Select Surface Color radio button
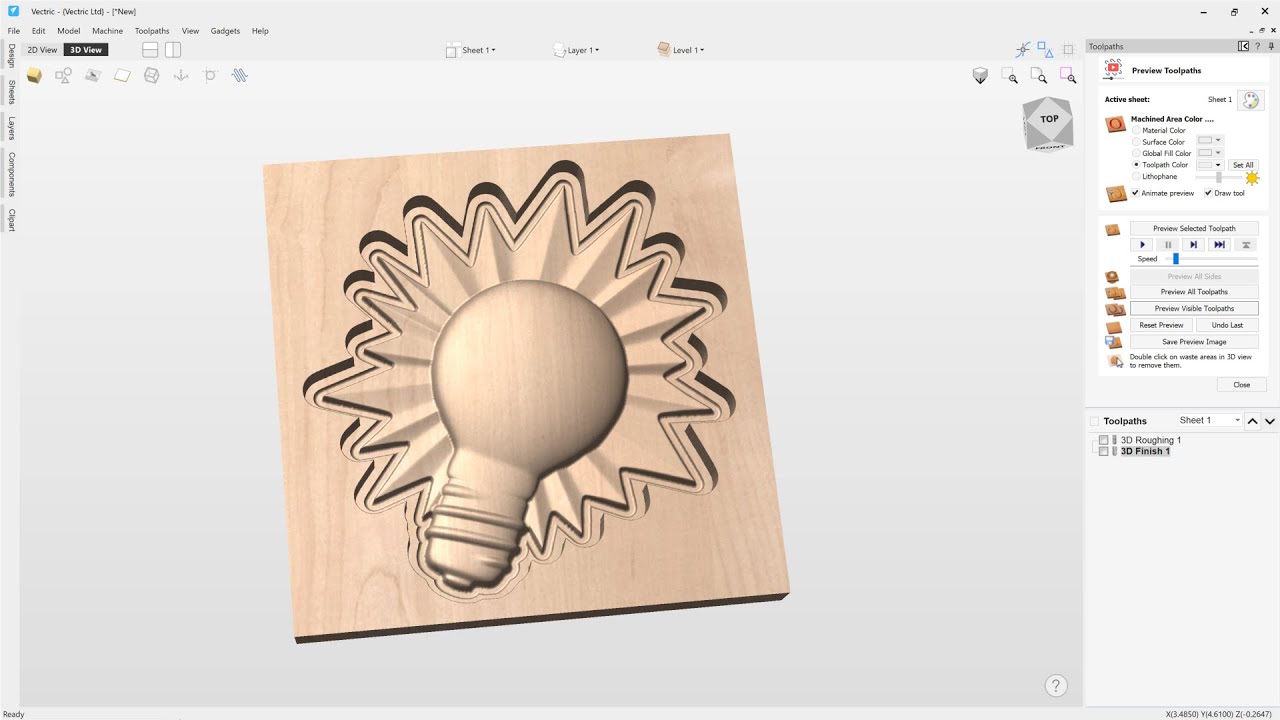Viewport: 1280px width, 720px height. 1136,142
